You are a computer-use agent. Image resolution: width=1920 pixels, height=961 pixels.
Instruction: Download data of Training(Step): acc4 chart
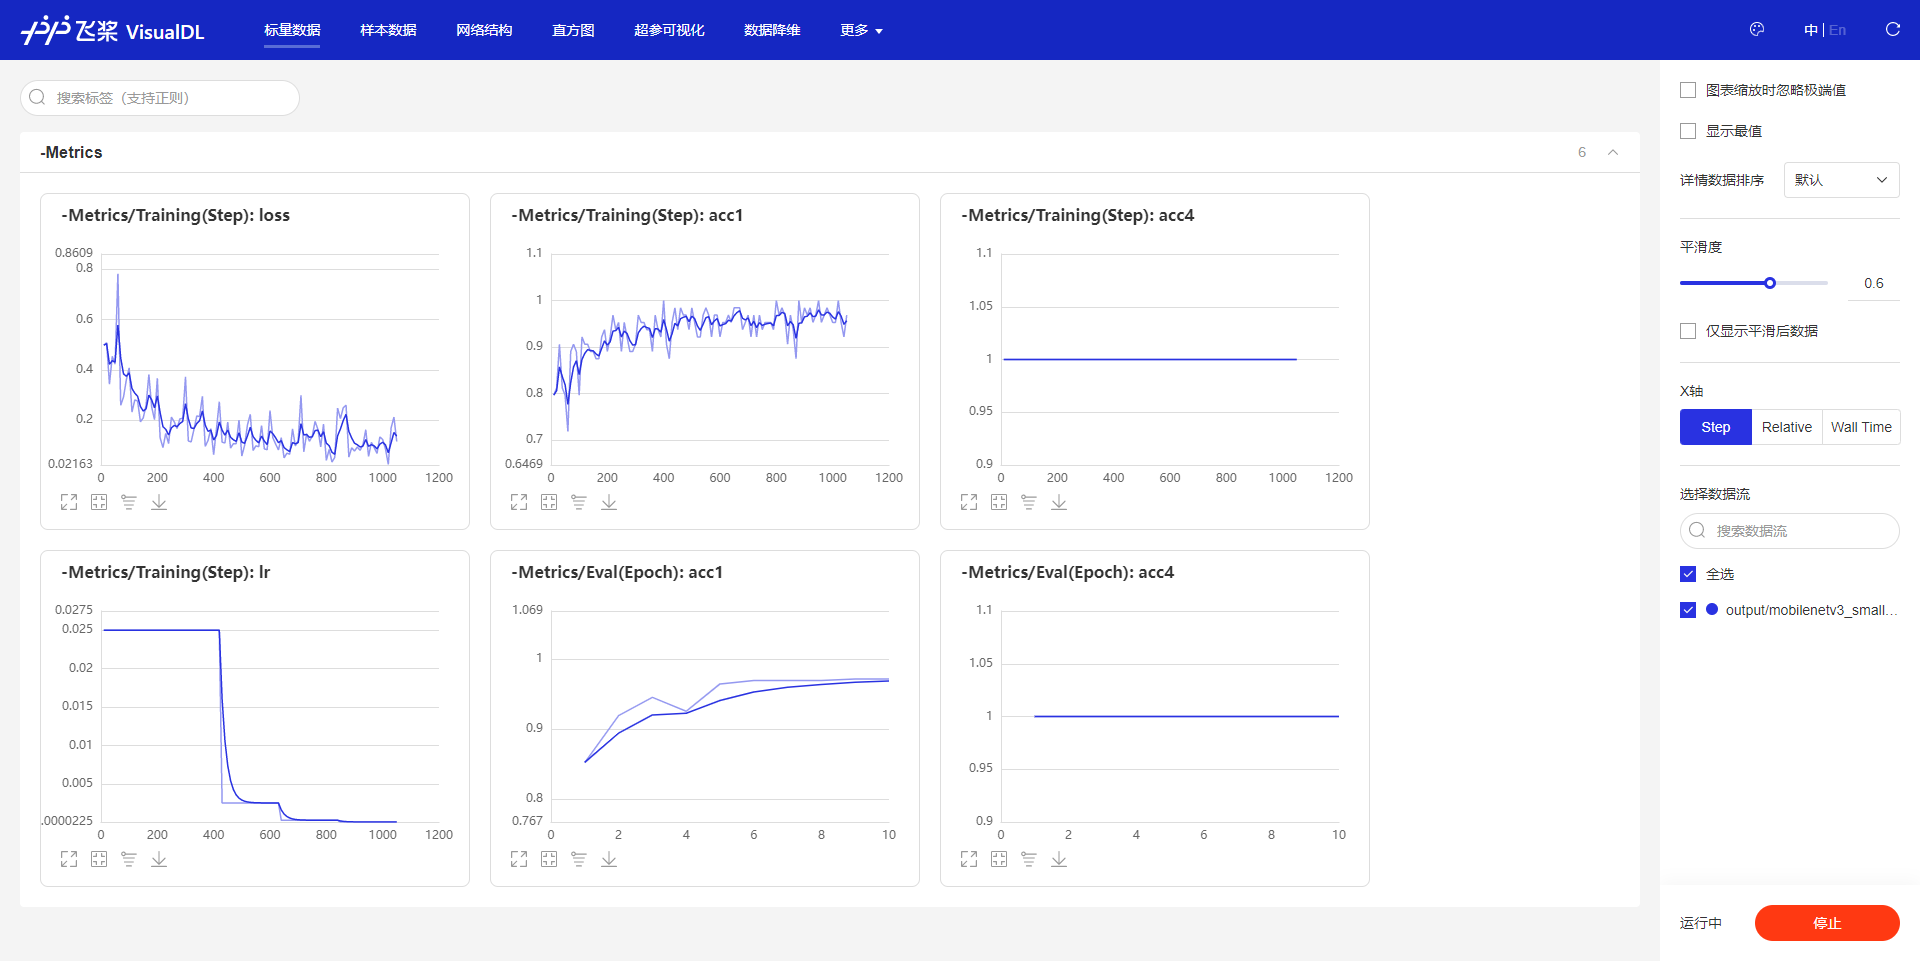pyautogui.click(x=1059, y=502)
